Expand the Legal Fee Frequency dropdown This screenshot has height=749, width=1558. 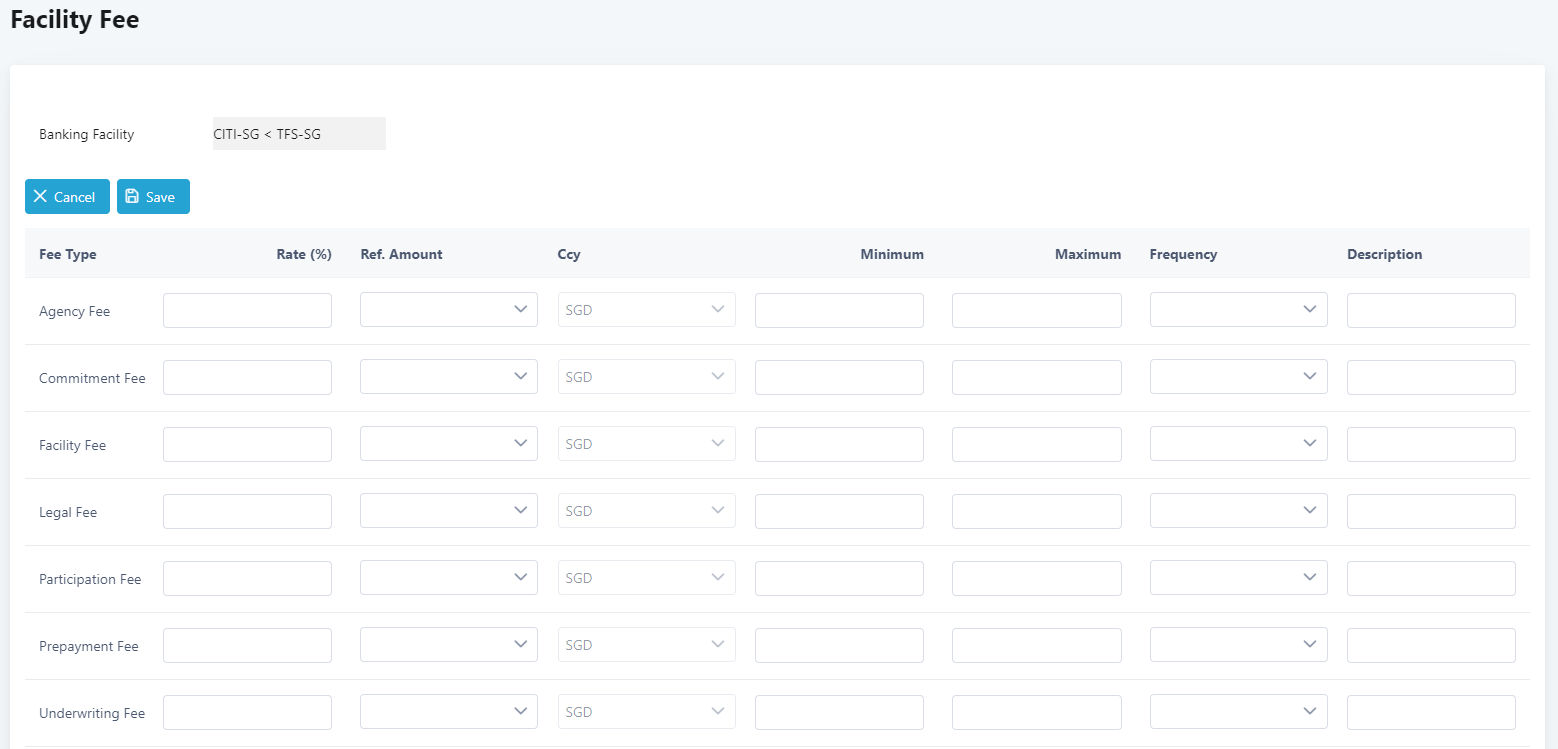[1238, 511]
